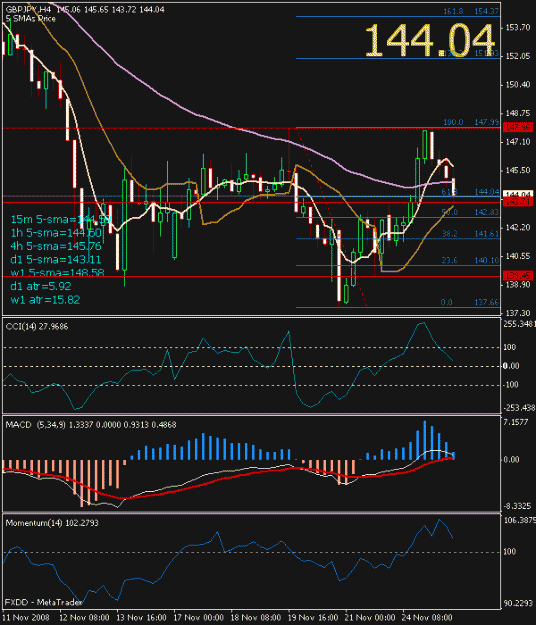This screenshot has height=625, width=536.
Task: Click the 'd1 5-sma=143.11' readout
Action: point(56,259)
